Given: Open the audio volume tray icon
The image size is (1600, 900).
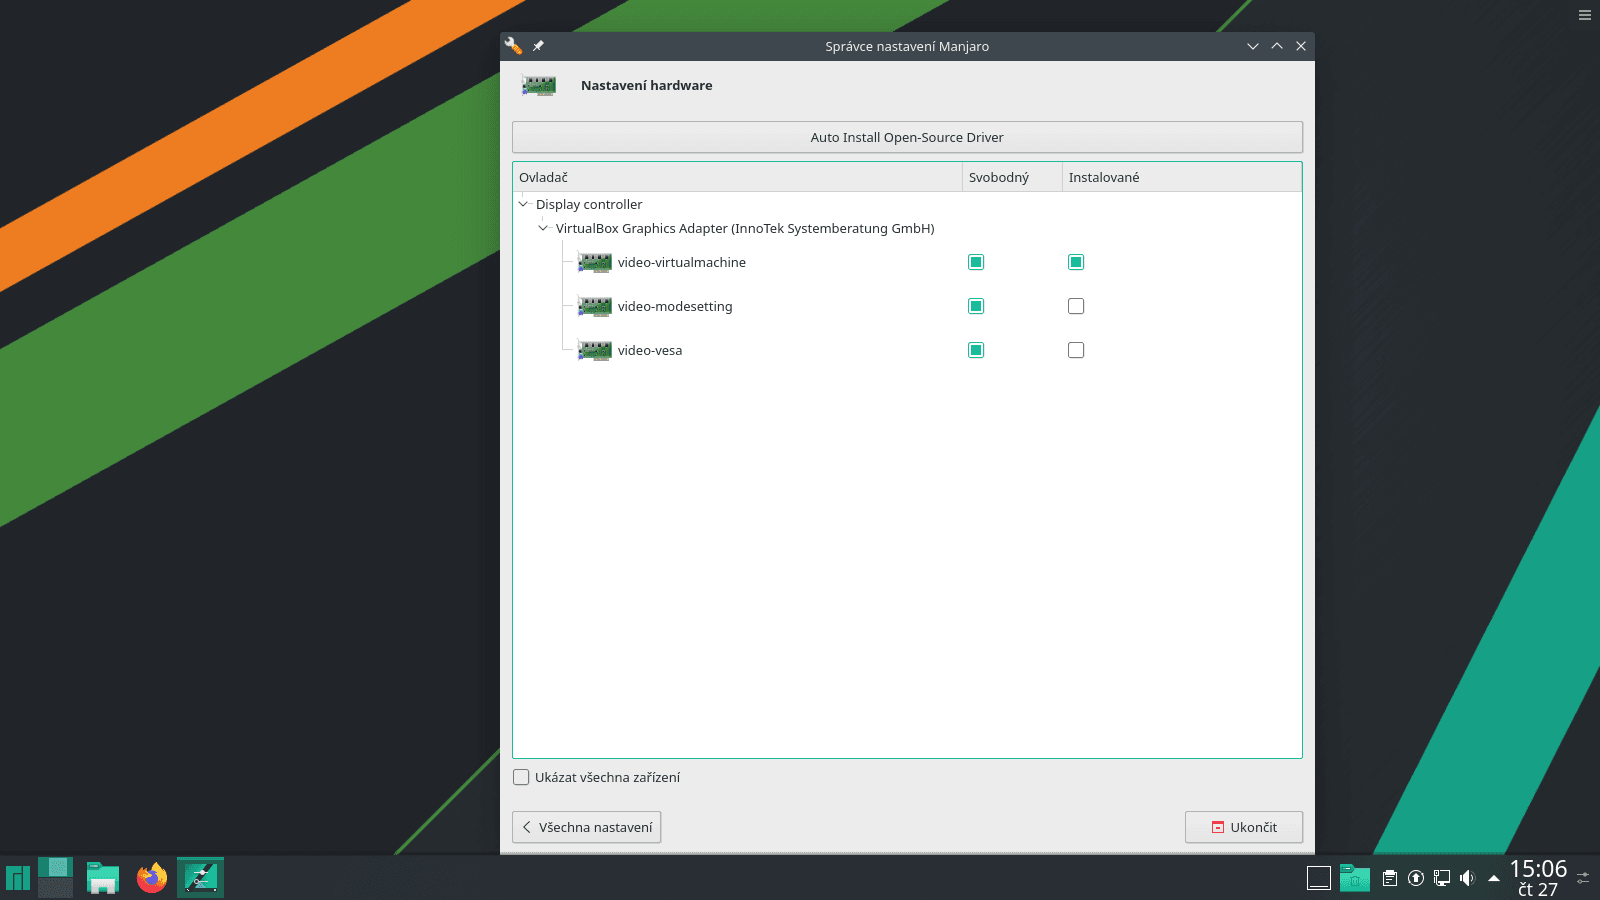Looking at the screenshot, I should pyautogui.click(x=1467, y=878).
